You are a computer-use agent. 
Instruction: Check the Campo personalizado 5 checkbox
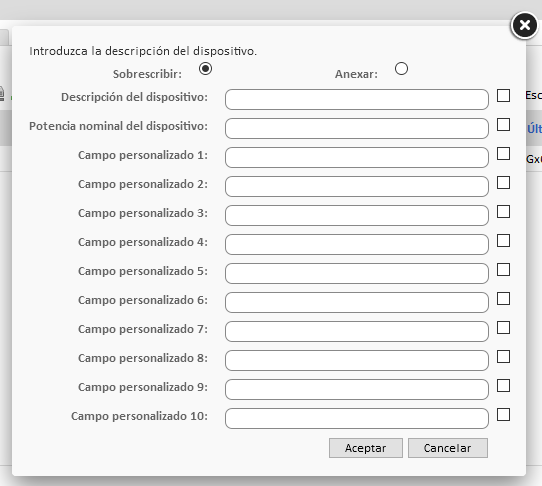[x=503, y=270]
